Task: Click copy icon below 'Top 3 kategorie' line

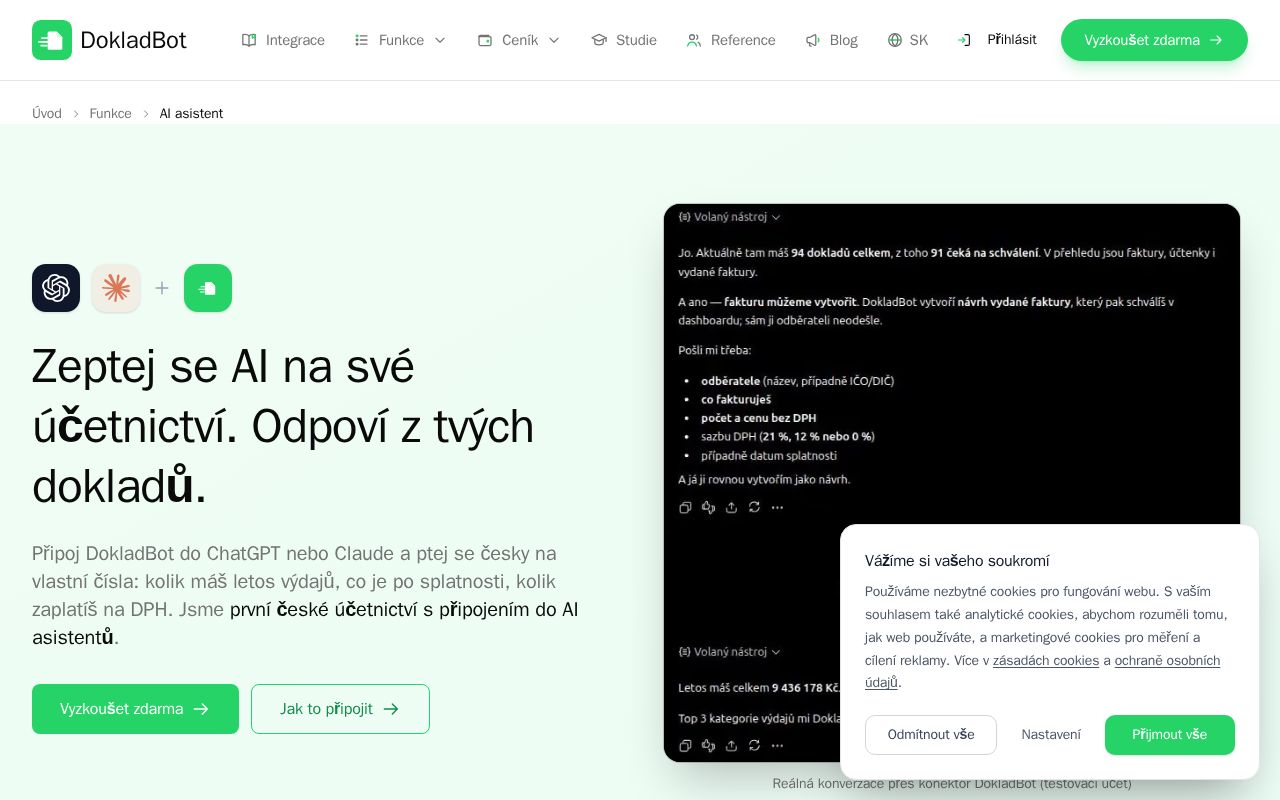Action: tap(685, 745)
